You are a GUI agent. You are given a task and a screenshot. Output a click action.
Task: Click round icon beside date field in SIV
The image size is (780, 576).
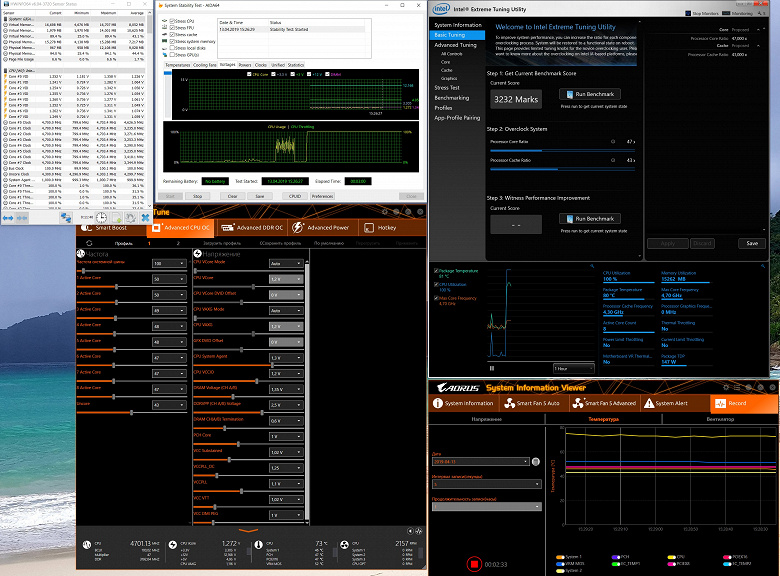(536, 462)
